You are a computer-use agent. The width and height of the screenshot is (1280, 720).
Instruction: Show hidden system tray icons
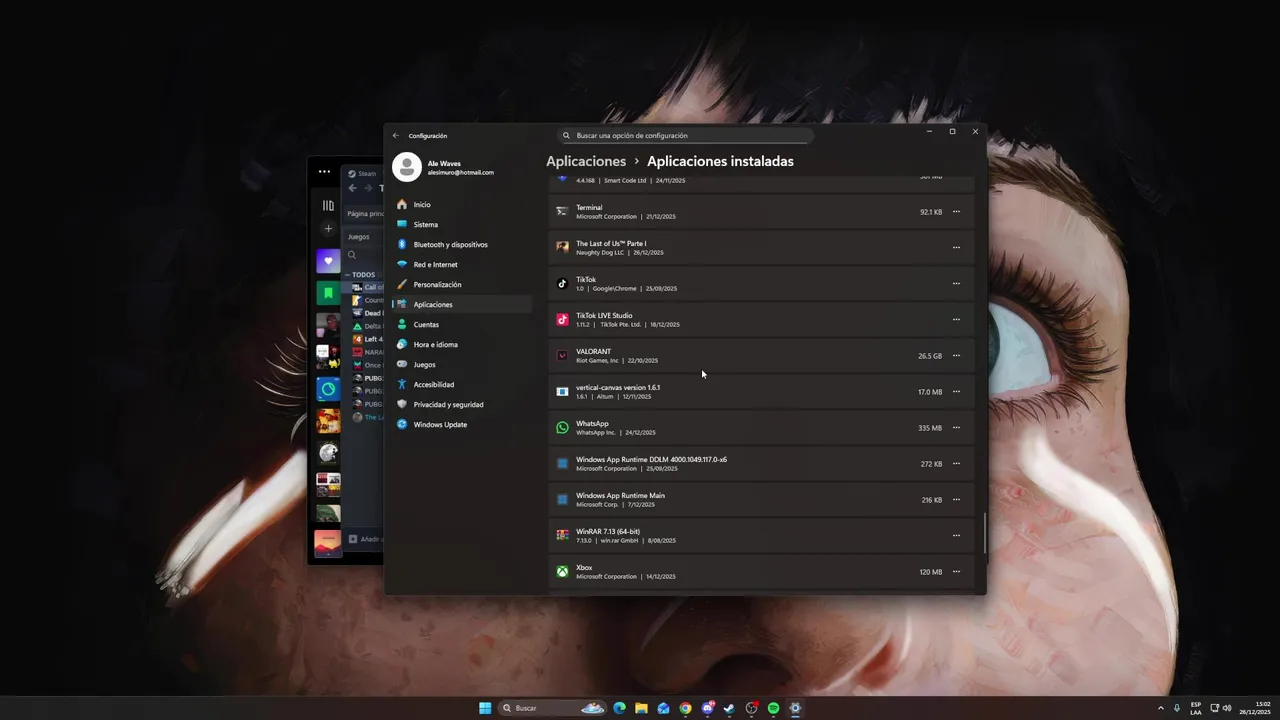click(x=1161, y=708)
